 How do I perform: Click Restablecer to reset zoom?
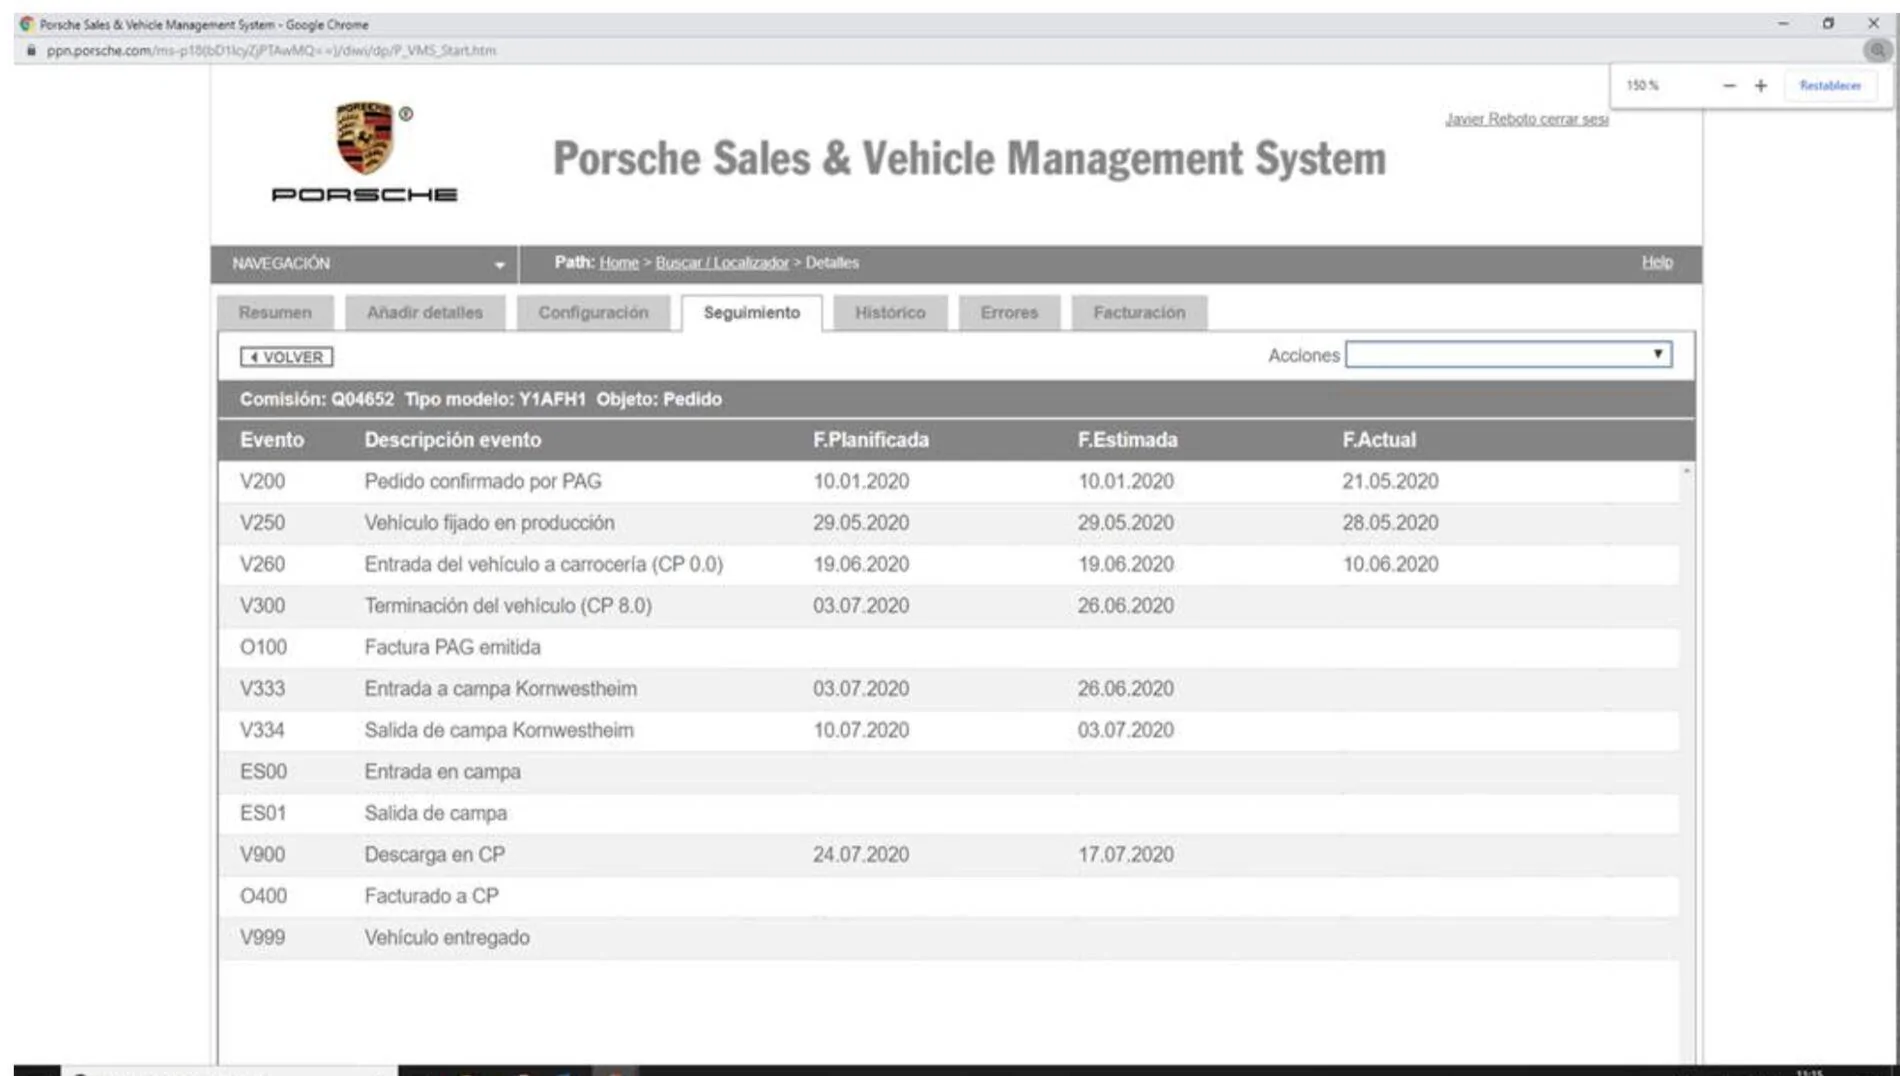point(1830,86)
